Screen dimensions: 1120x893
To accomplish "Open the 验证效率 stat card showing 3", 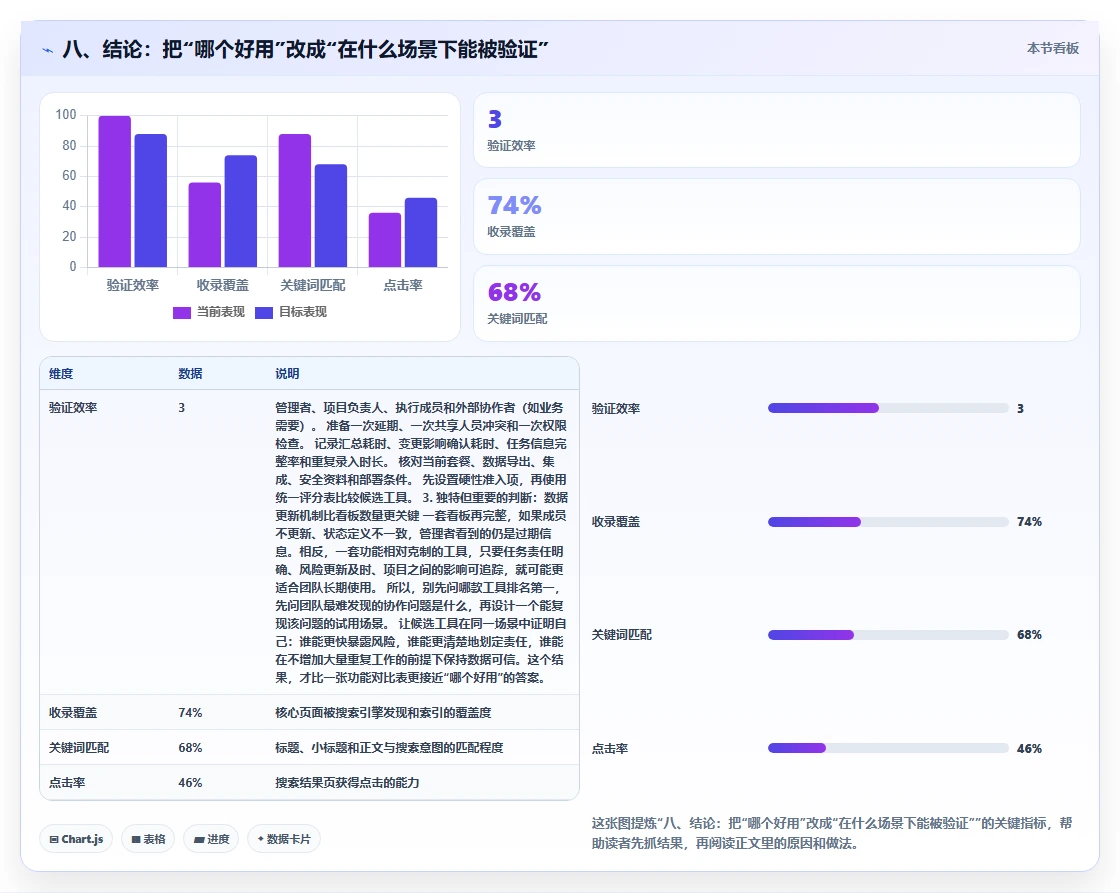I will point(776,130).
